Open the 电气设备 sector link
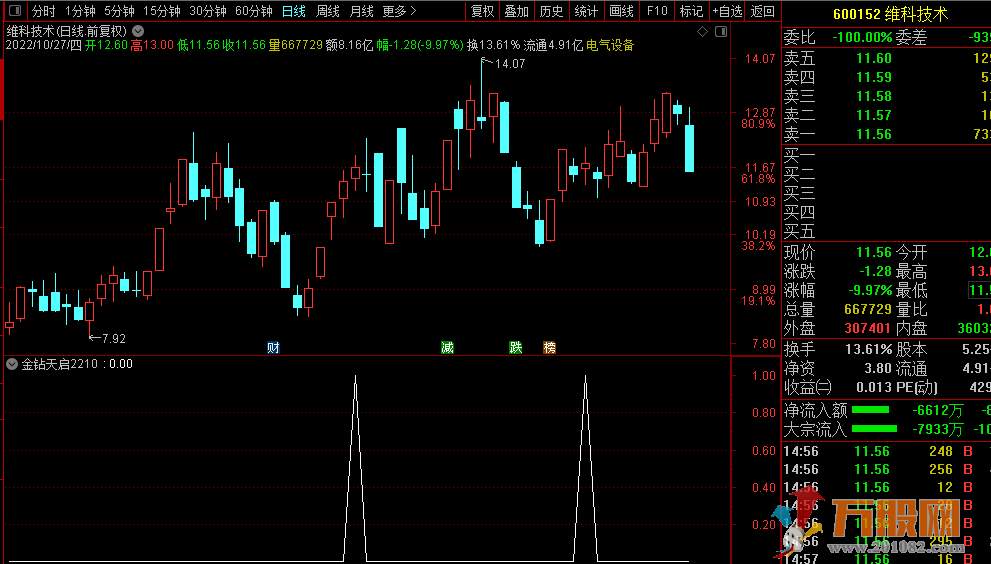 (610, 45)
